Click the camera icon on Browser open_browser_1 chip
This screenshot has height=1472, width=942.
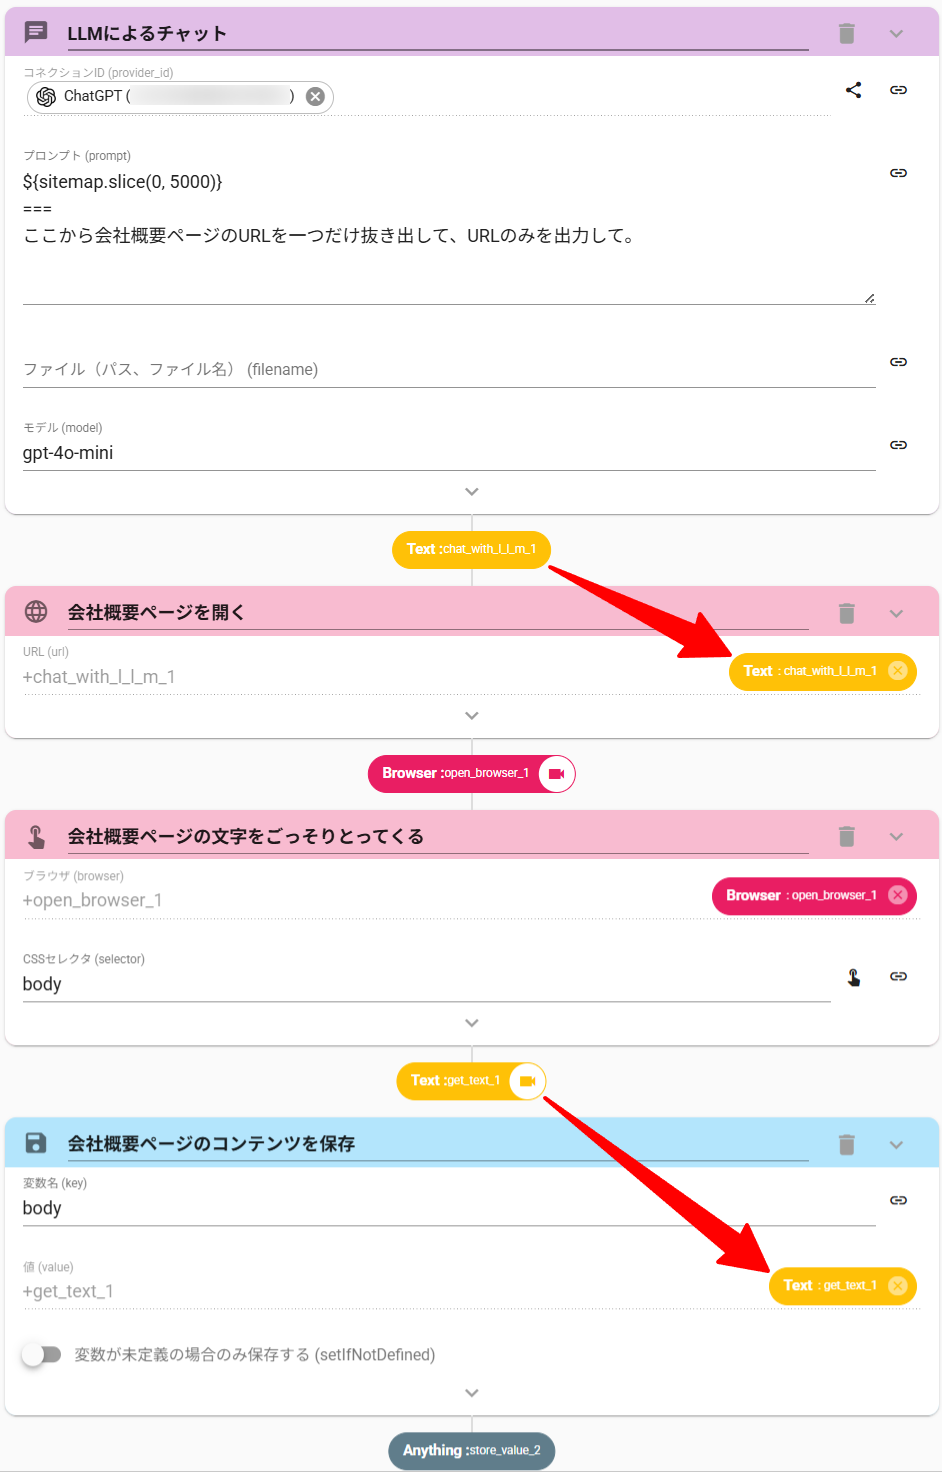point(557,774)
